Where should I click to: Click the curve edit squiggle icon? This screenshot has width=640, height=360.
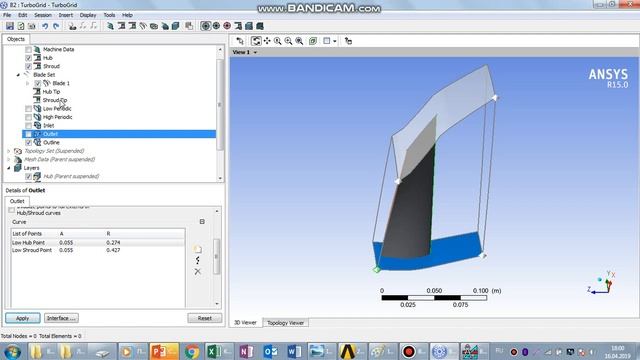tap(198, 260)
